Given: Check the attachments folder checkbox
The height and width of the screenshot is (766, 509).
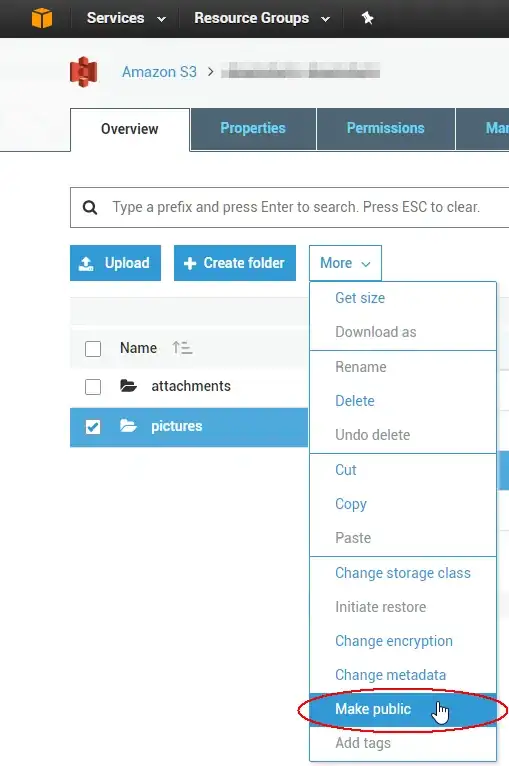Looking at the screenshot, I should pos(93,386).
